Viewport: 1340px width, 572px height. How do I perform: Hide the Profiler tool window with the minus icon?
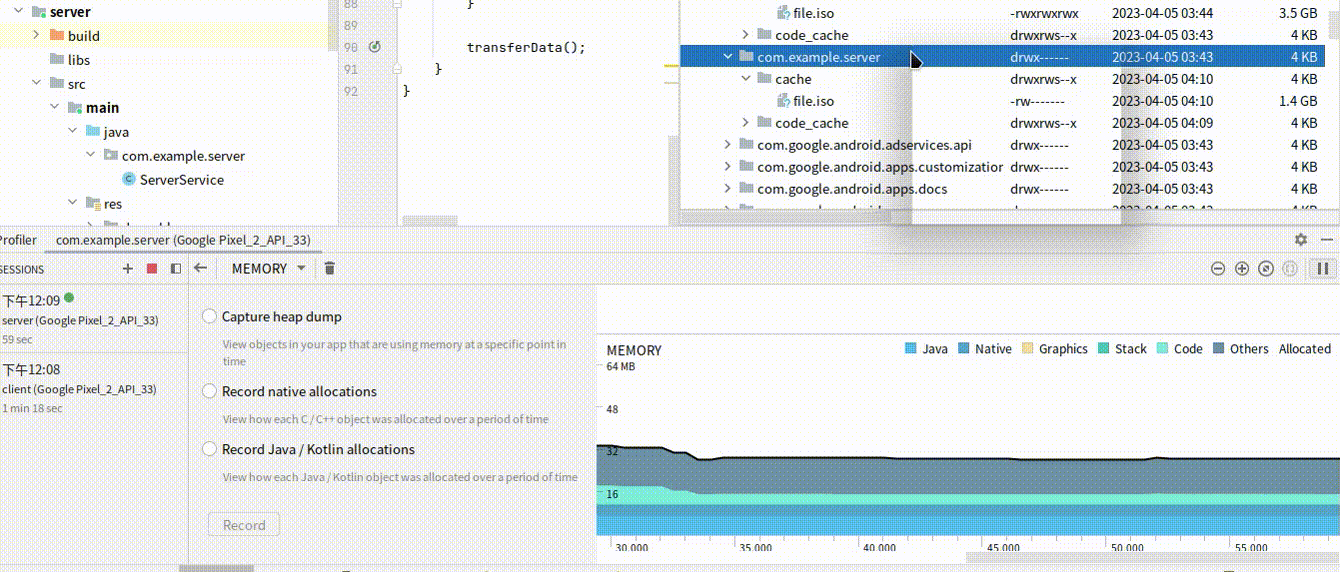tap(1327, 240)
